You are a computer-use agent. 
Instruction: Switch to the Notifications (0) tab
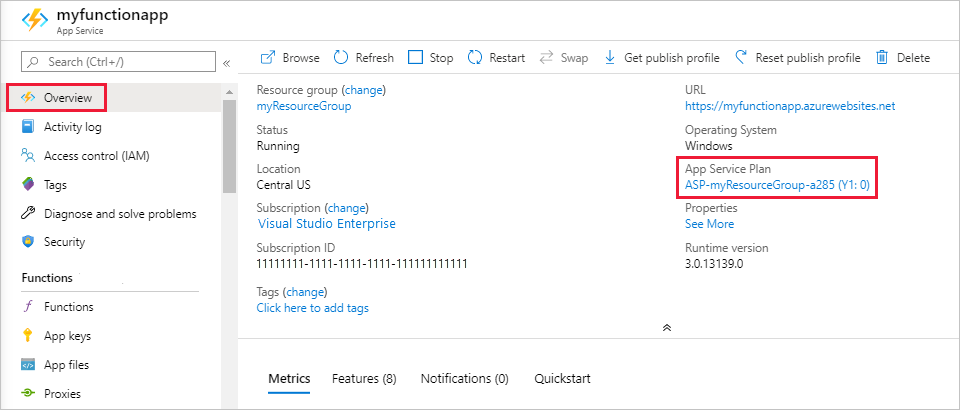(x=465, y=379)
